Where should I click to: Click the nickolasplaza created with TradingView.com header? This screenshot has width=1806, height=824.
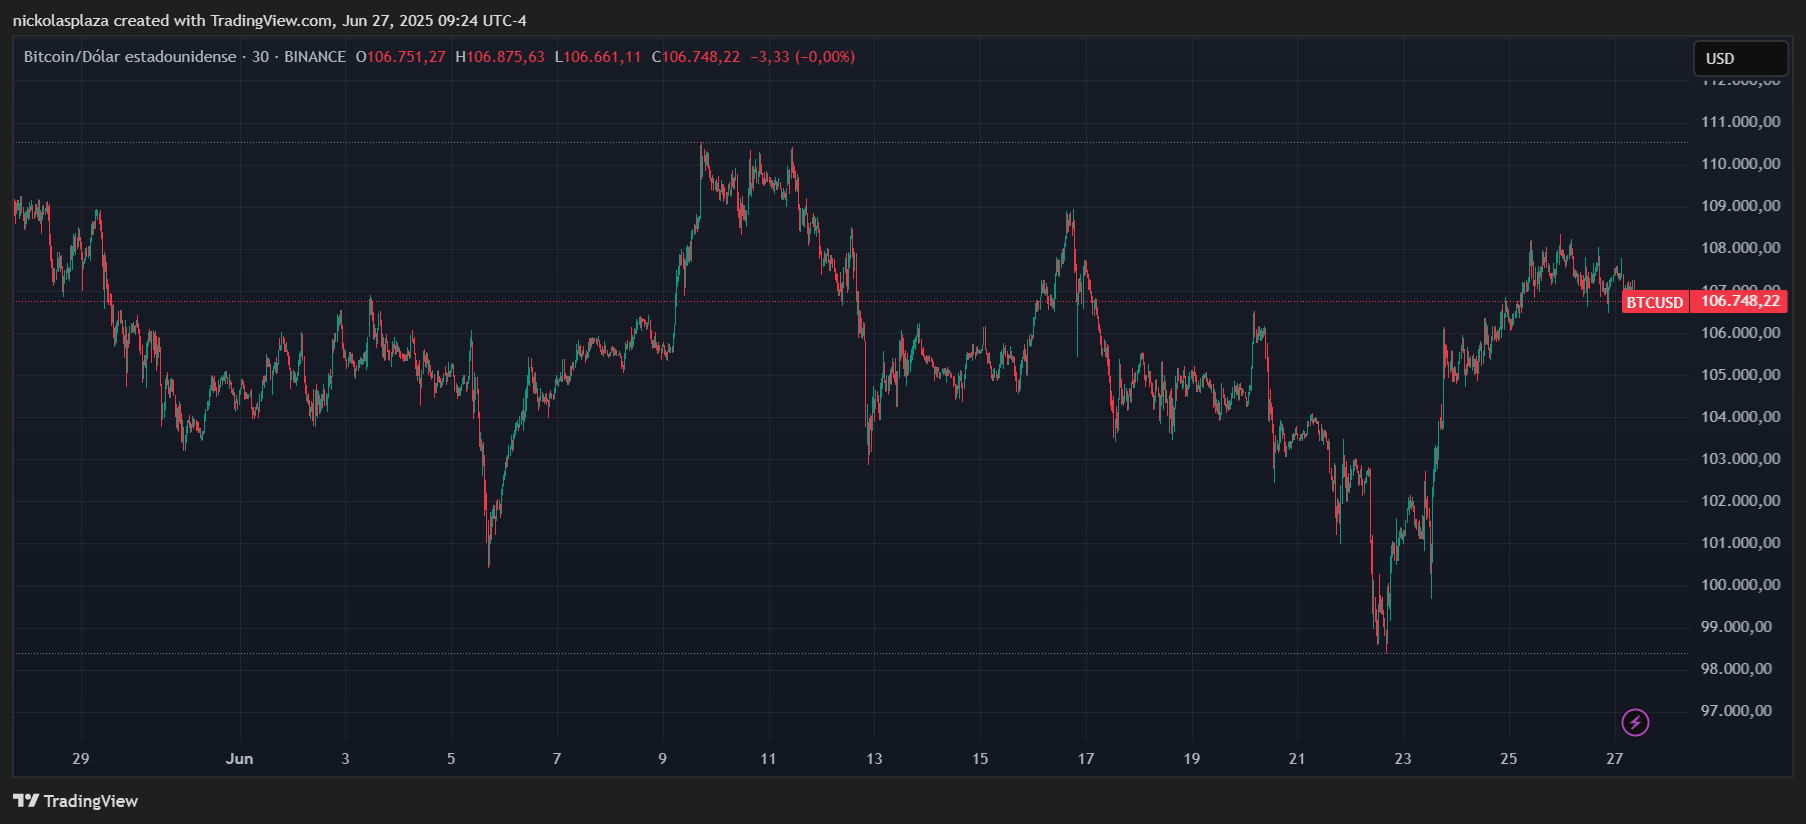click(x=270, y=21)
